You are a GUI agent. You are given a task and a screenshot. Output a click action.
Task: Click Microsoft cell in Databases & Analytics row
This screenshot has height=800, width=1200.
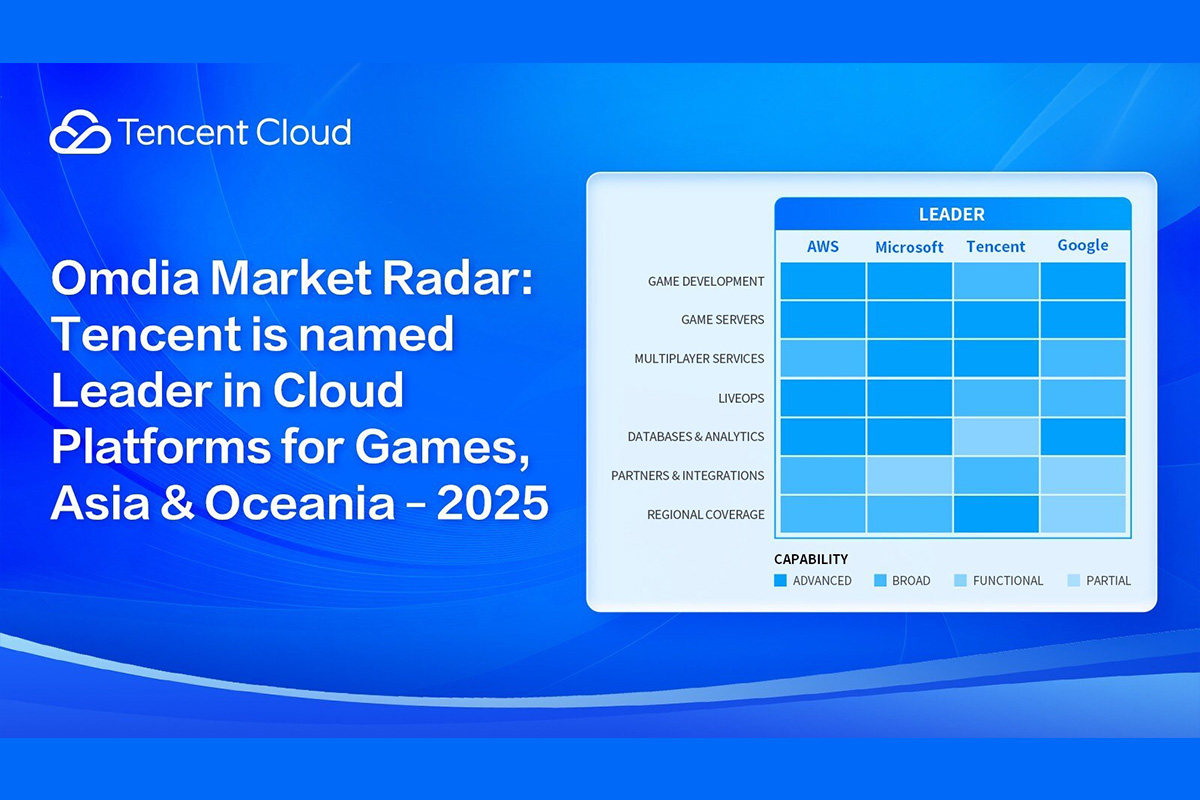click(910, 437)
